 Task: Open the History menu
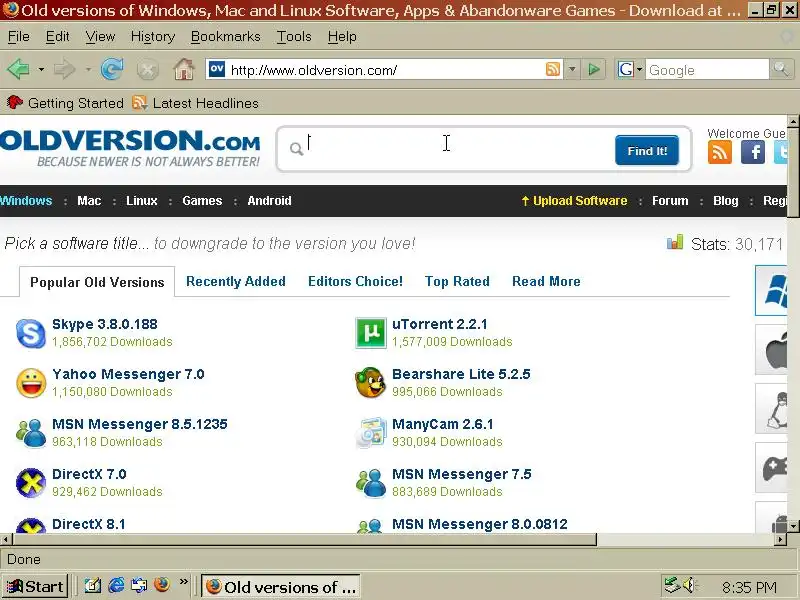[153, 37]
